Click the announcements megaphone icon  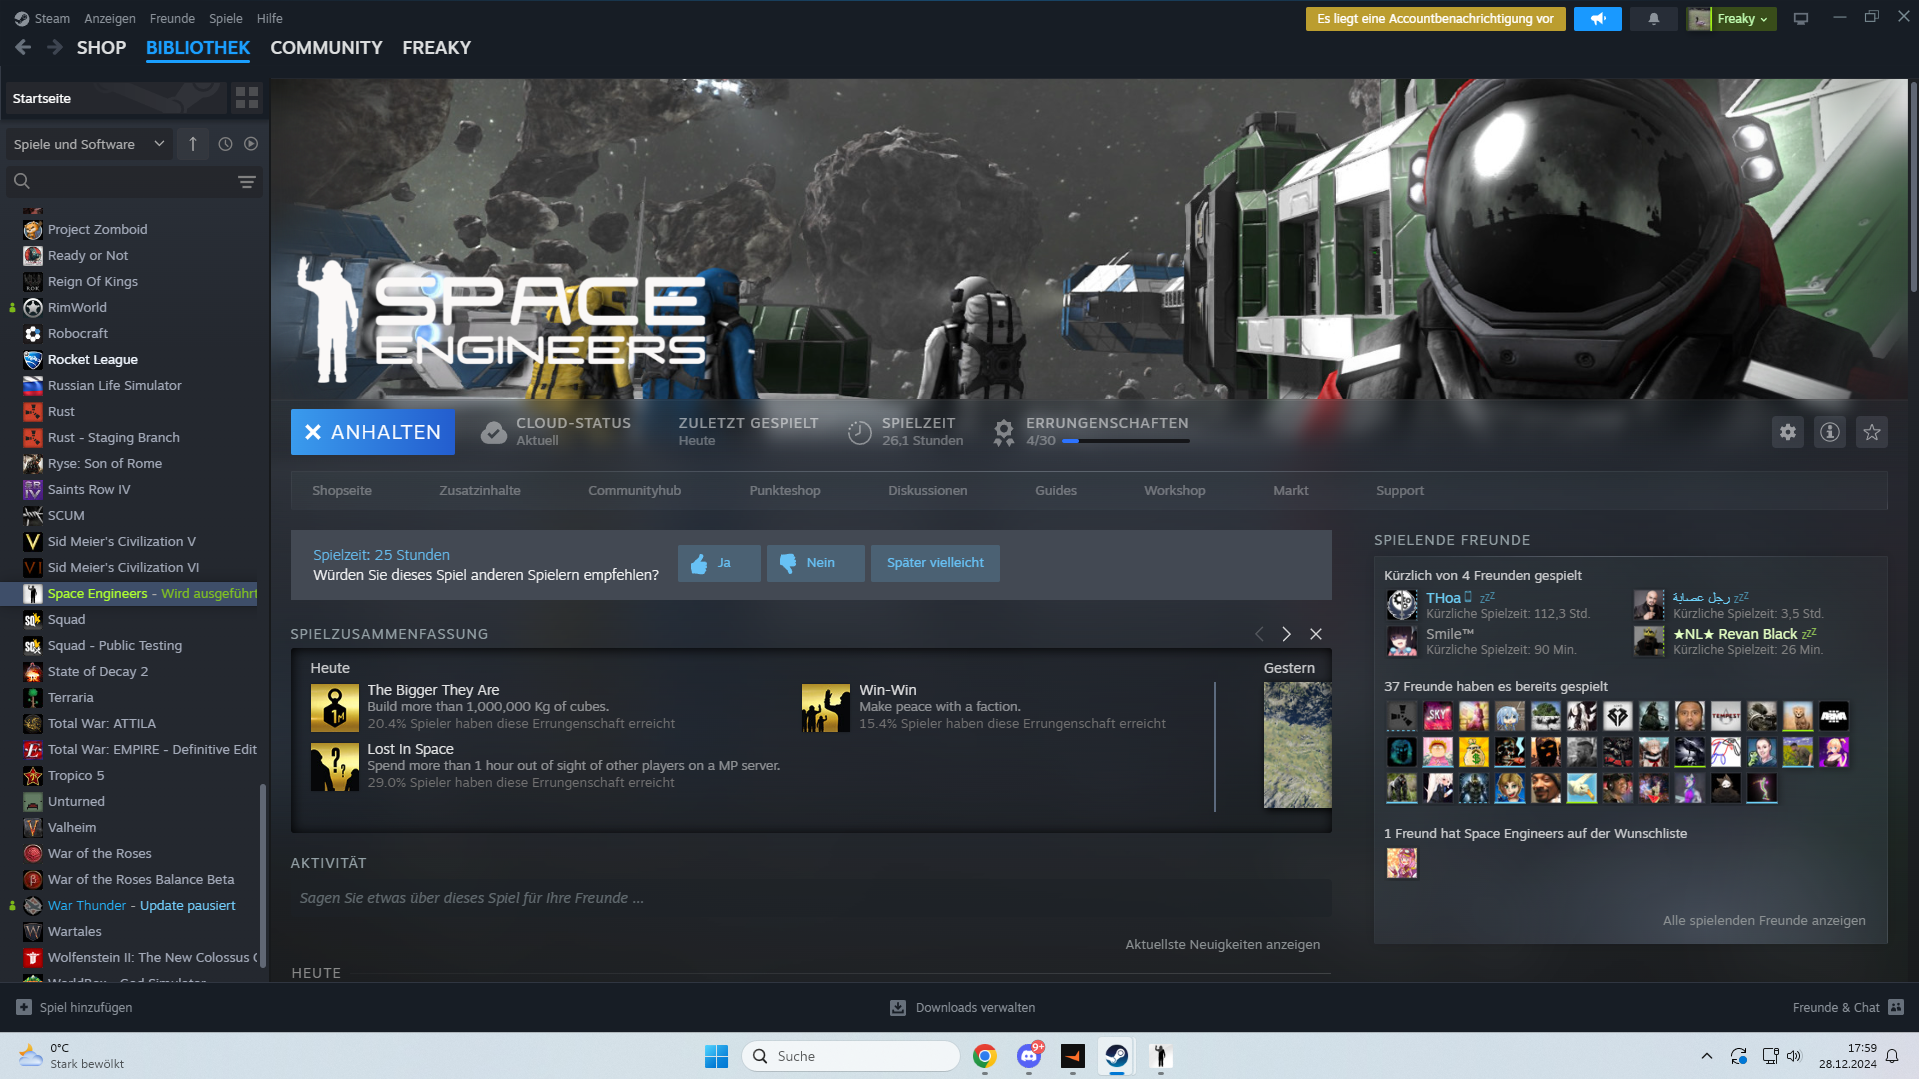point(1597,19)
